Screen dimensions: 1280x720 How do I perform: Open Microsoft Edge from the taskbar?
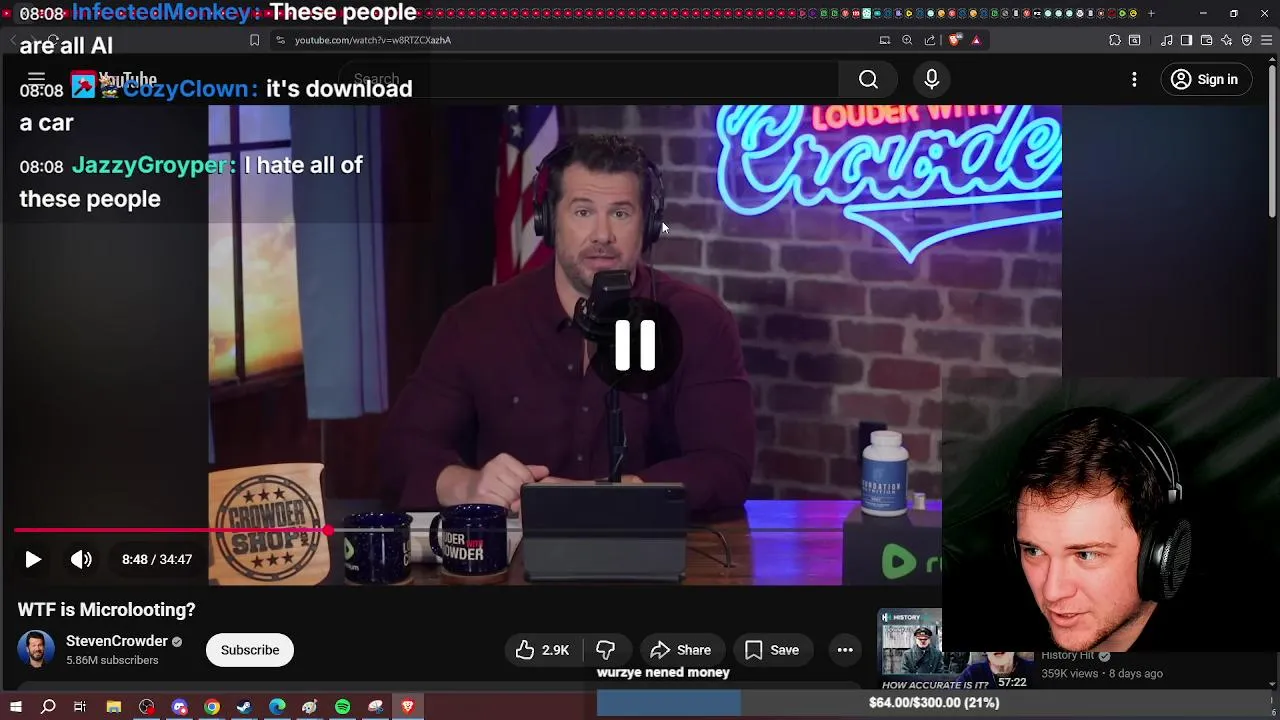(277, 707)
